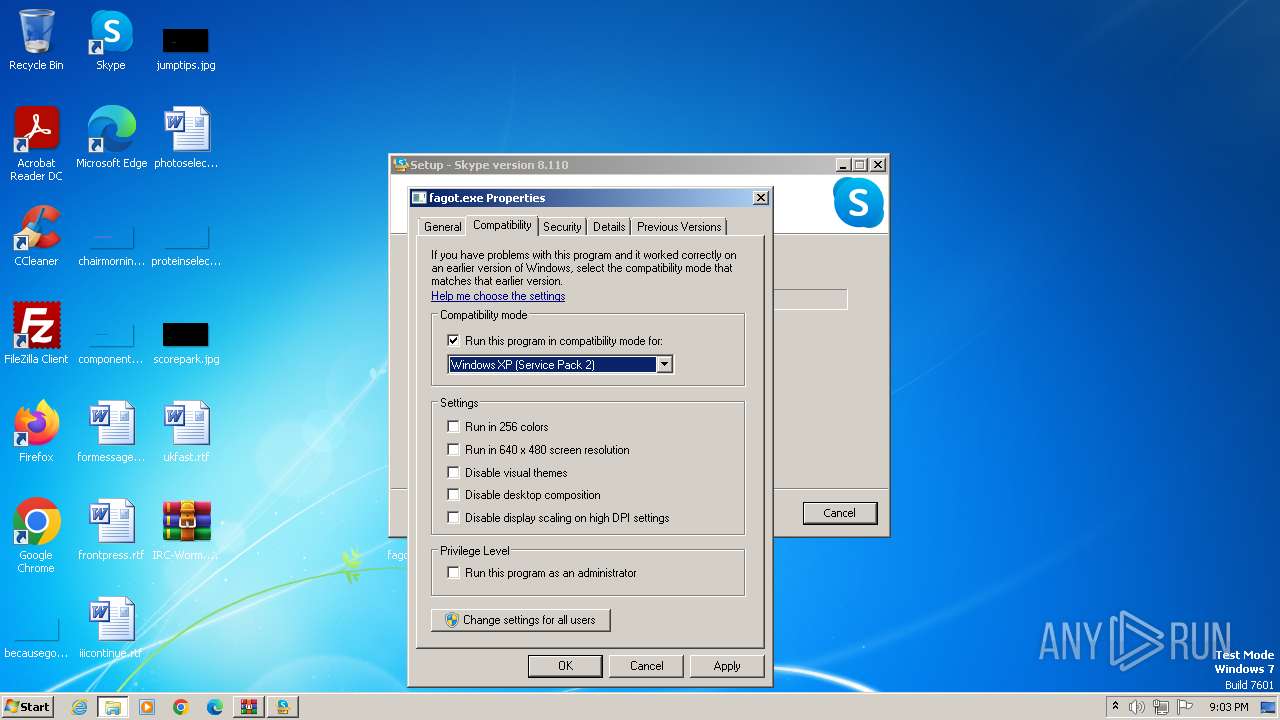Check Disable desktop composition

454,495
